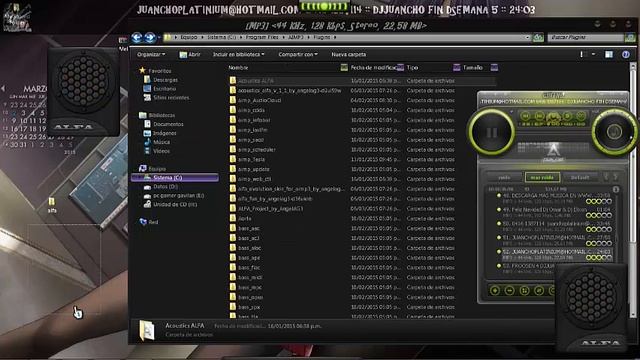Viewport: 640px width, 360px height.
Task: Switch to the 'Default' playlist tab
Action: 580,178
